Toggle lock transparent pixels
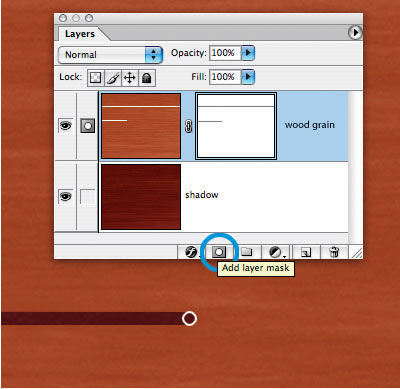This screenshot has height=389, width=400. point(96,78)
